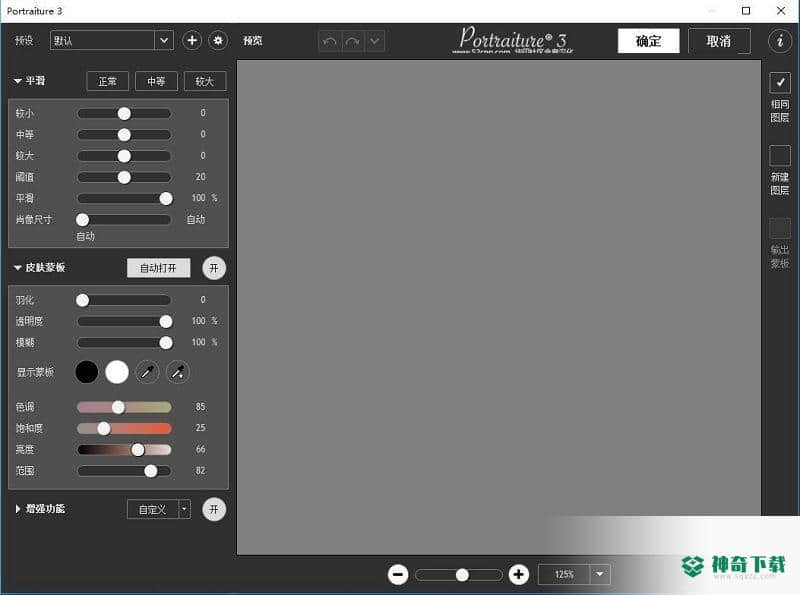Click the 羽化 slider handle
The width and height of the screenshot is (800, 595).
[x=82, y=300]
